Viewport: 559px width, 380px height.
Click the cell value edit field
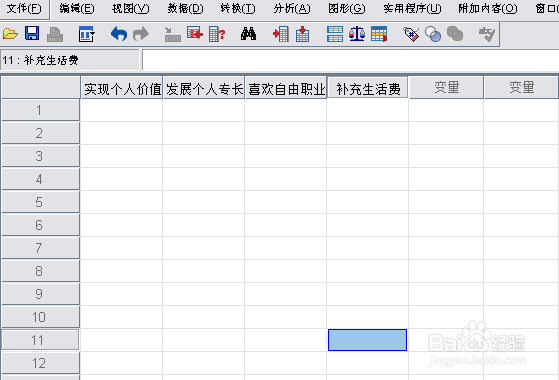350,60
